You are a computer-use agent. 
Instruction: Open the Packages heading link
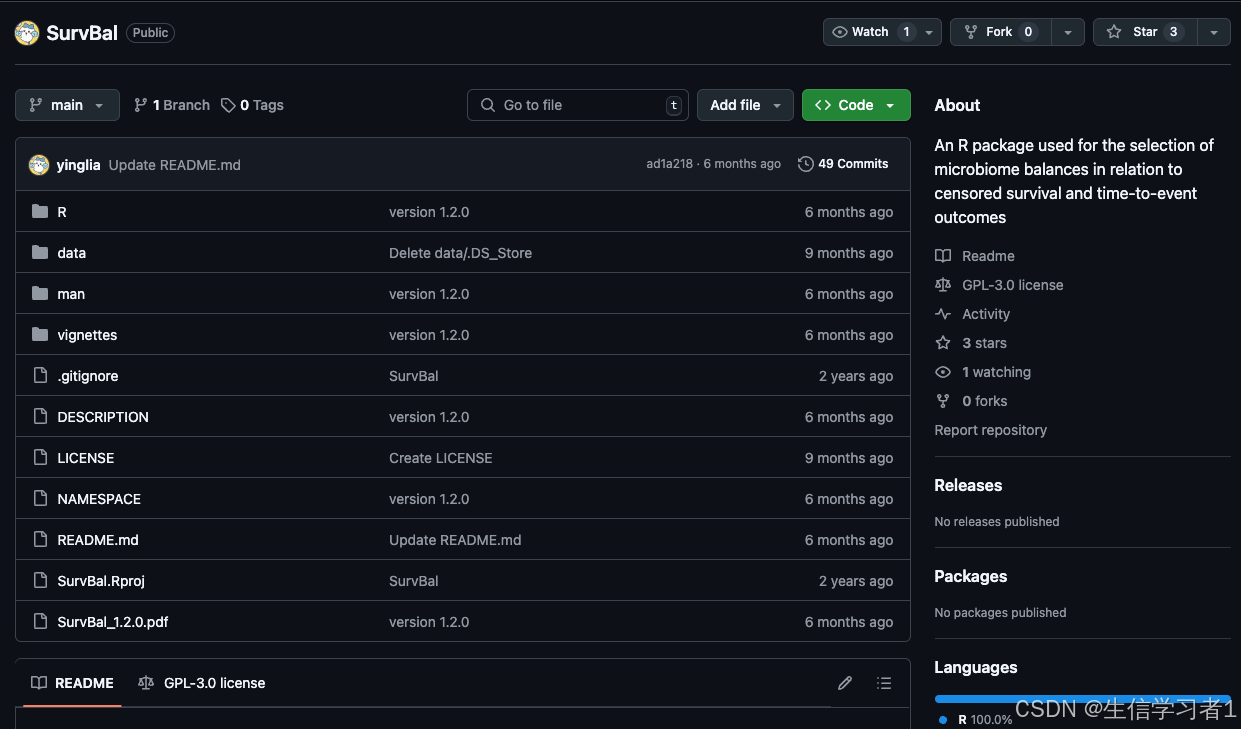[971, 576]
